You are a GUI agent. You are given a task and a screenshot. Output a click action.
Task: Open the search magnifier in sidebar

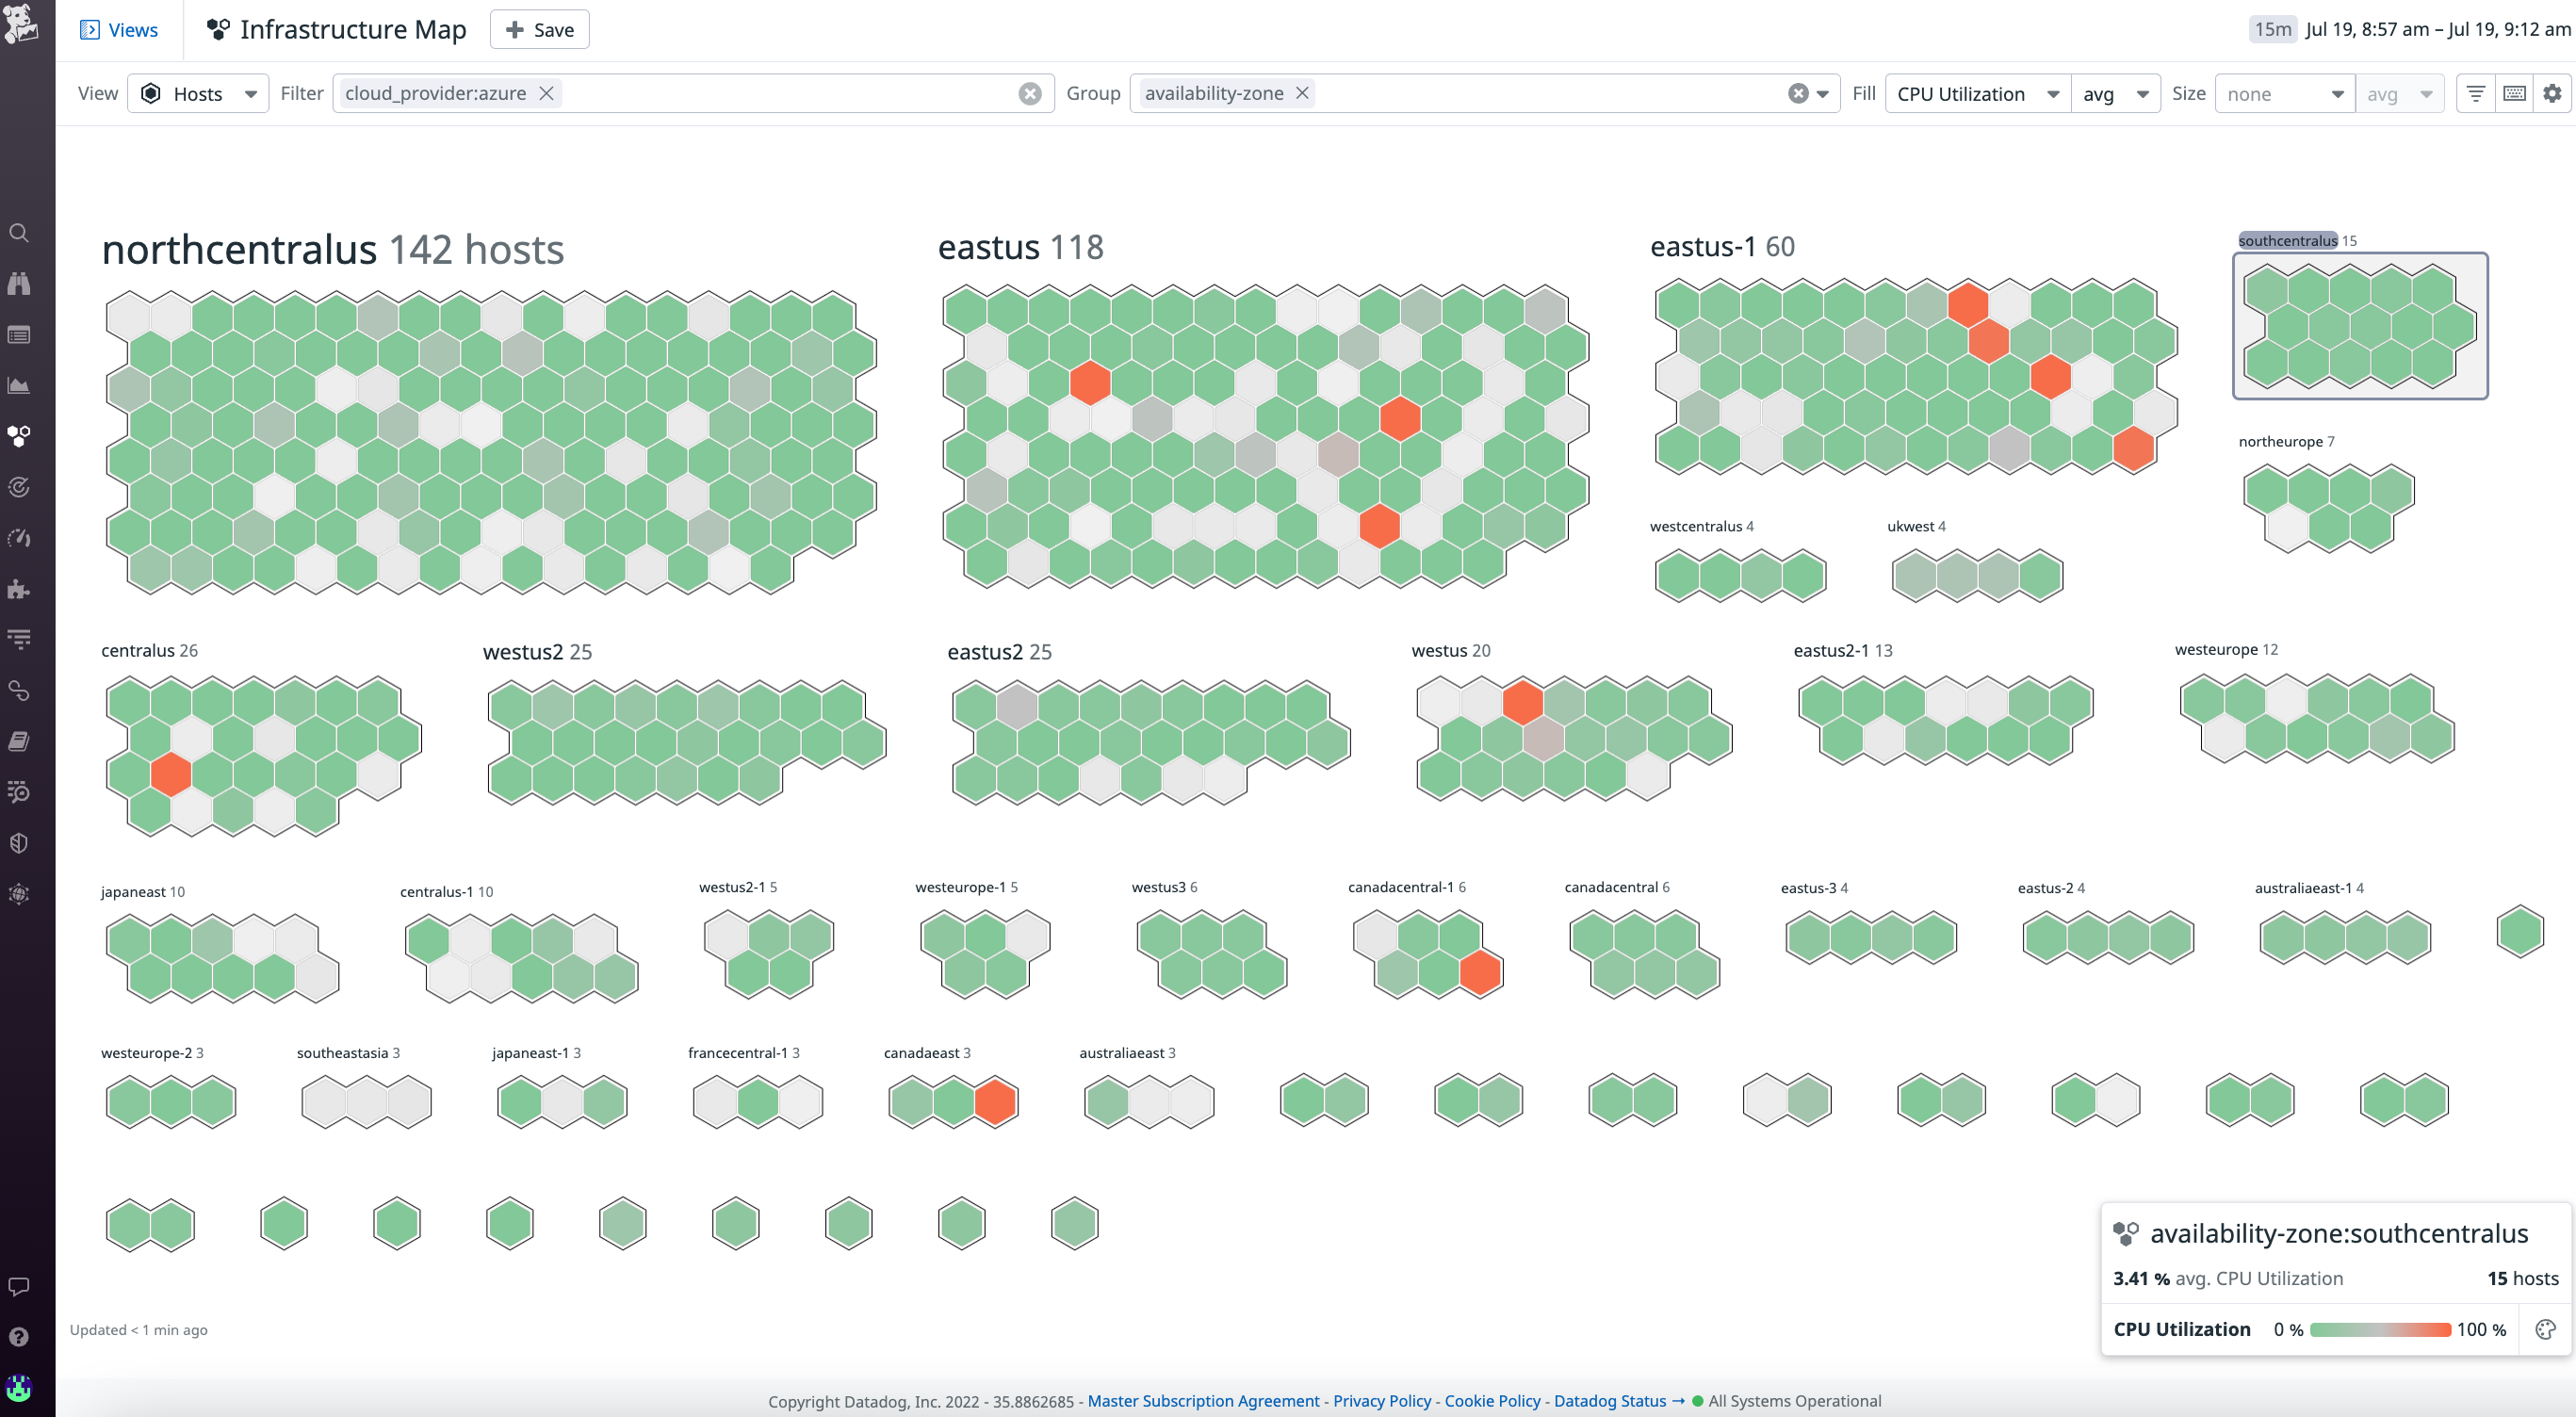tap(19, 233)
